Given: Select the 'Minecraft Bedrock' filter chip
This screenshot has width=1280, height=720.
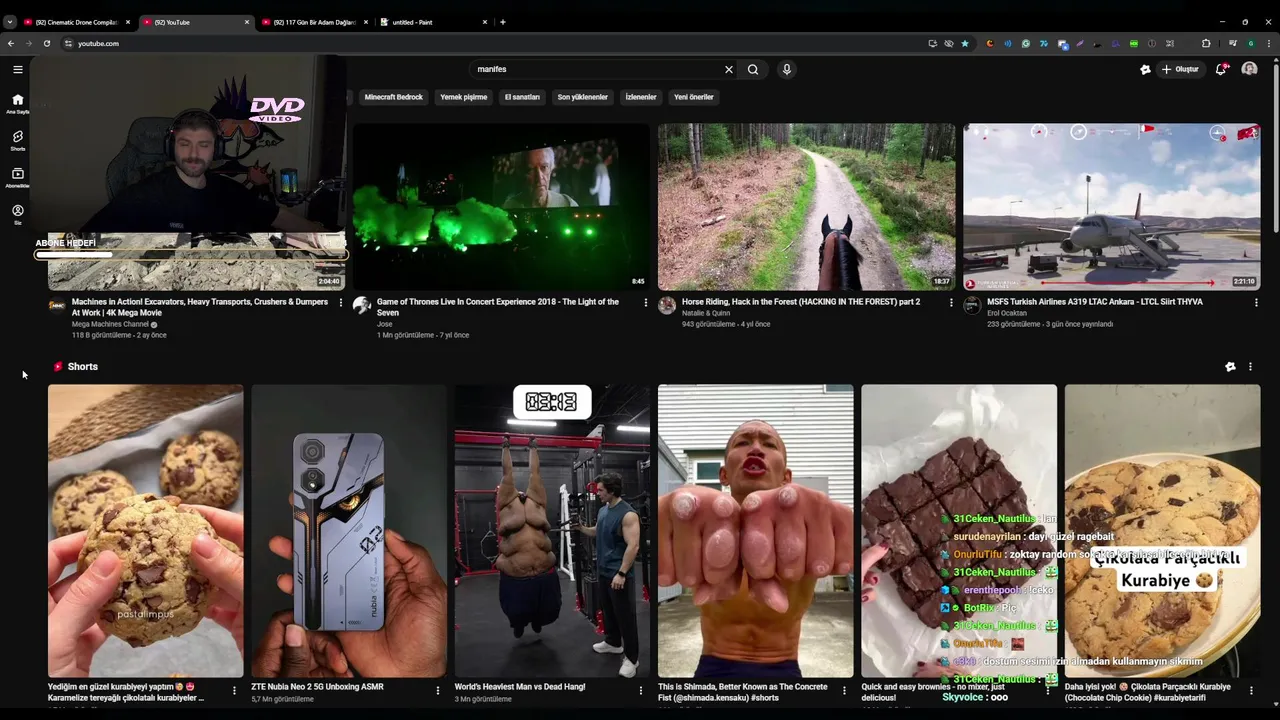Looking at the screenshot, I should click(394, 97).
